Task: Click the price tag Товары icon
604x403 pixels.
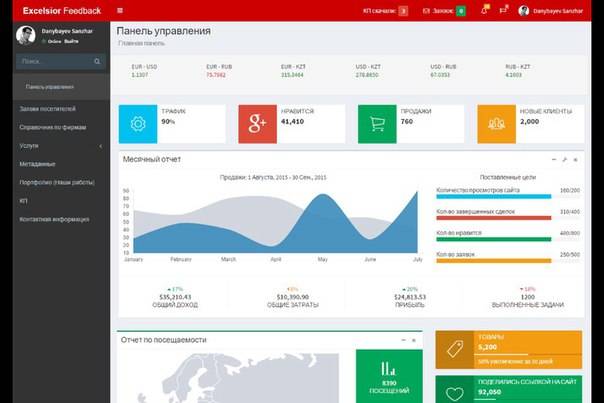Action: click(x=455, y=348)
